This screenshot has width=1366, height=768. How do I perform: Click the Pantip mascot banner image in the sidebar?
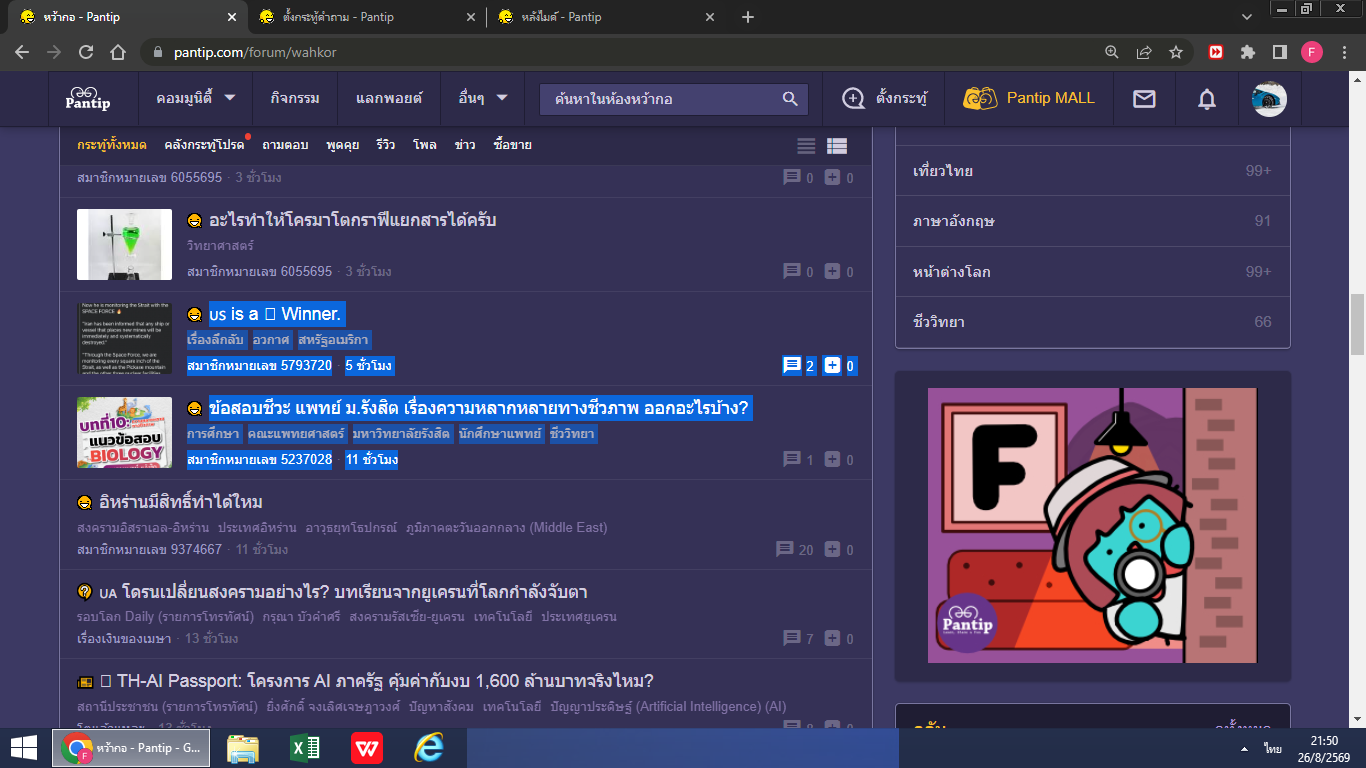click(1092, 526)
